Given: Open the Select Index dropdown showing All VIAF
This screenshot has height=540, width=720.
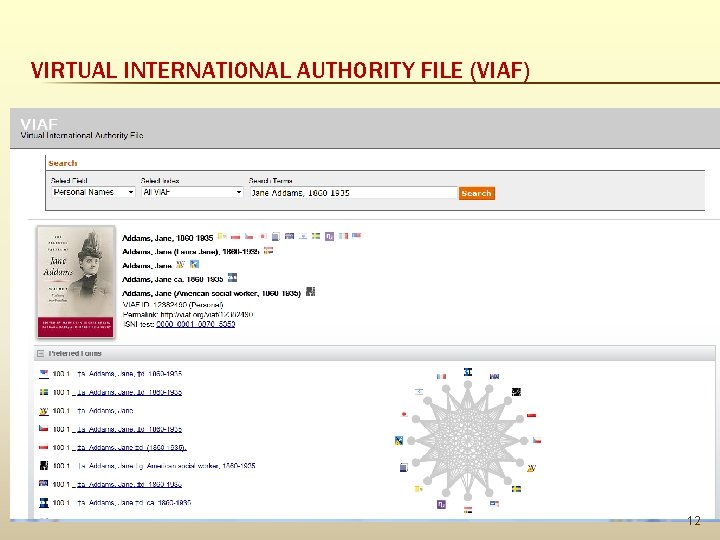Looking at the screenshot, I should pos(192,192).
